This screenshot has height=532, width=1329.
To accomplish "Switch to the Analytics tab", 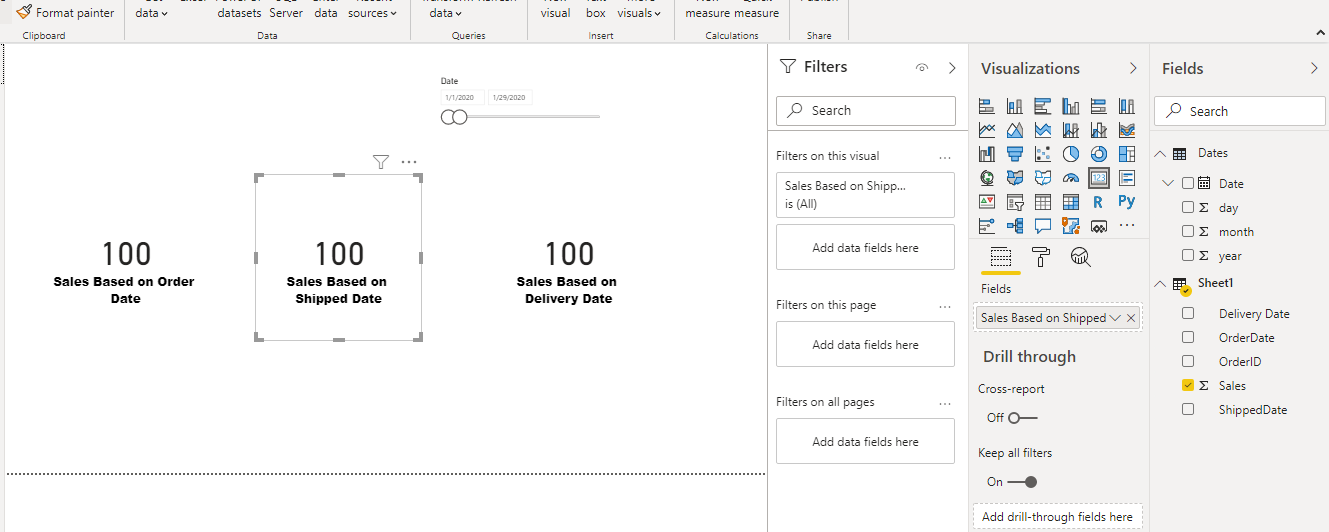I will 1080,258.
